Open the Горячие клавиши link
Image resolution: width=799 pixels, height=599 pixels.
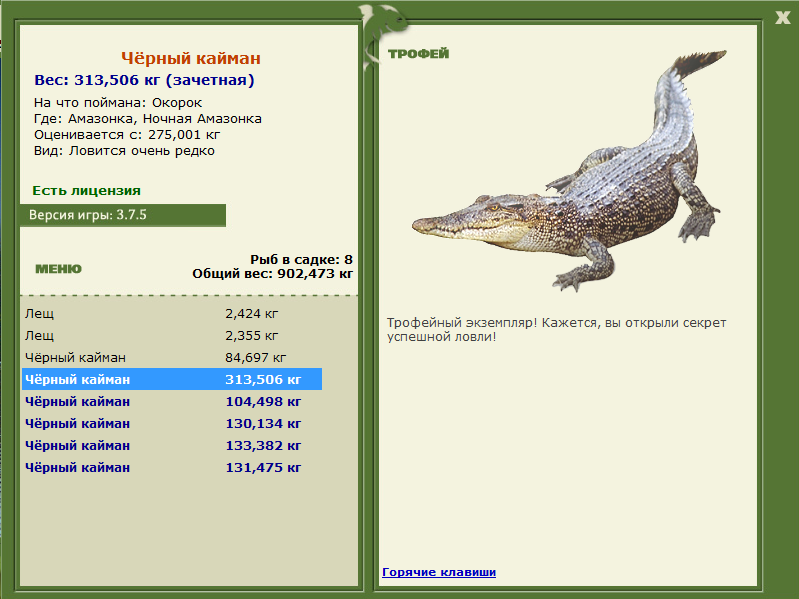pos(439,572)
